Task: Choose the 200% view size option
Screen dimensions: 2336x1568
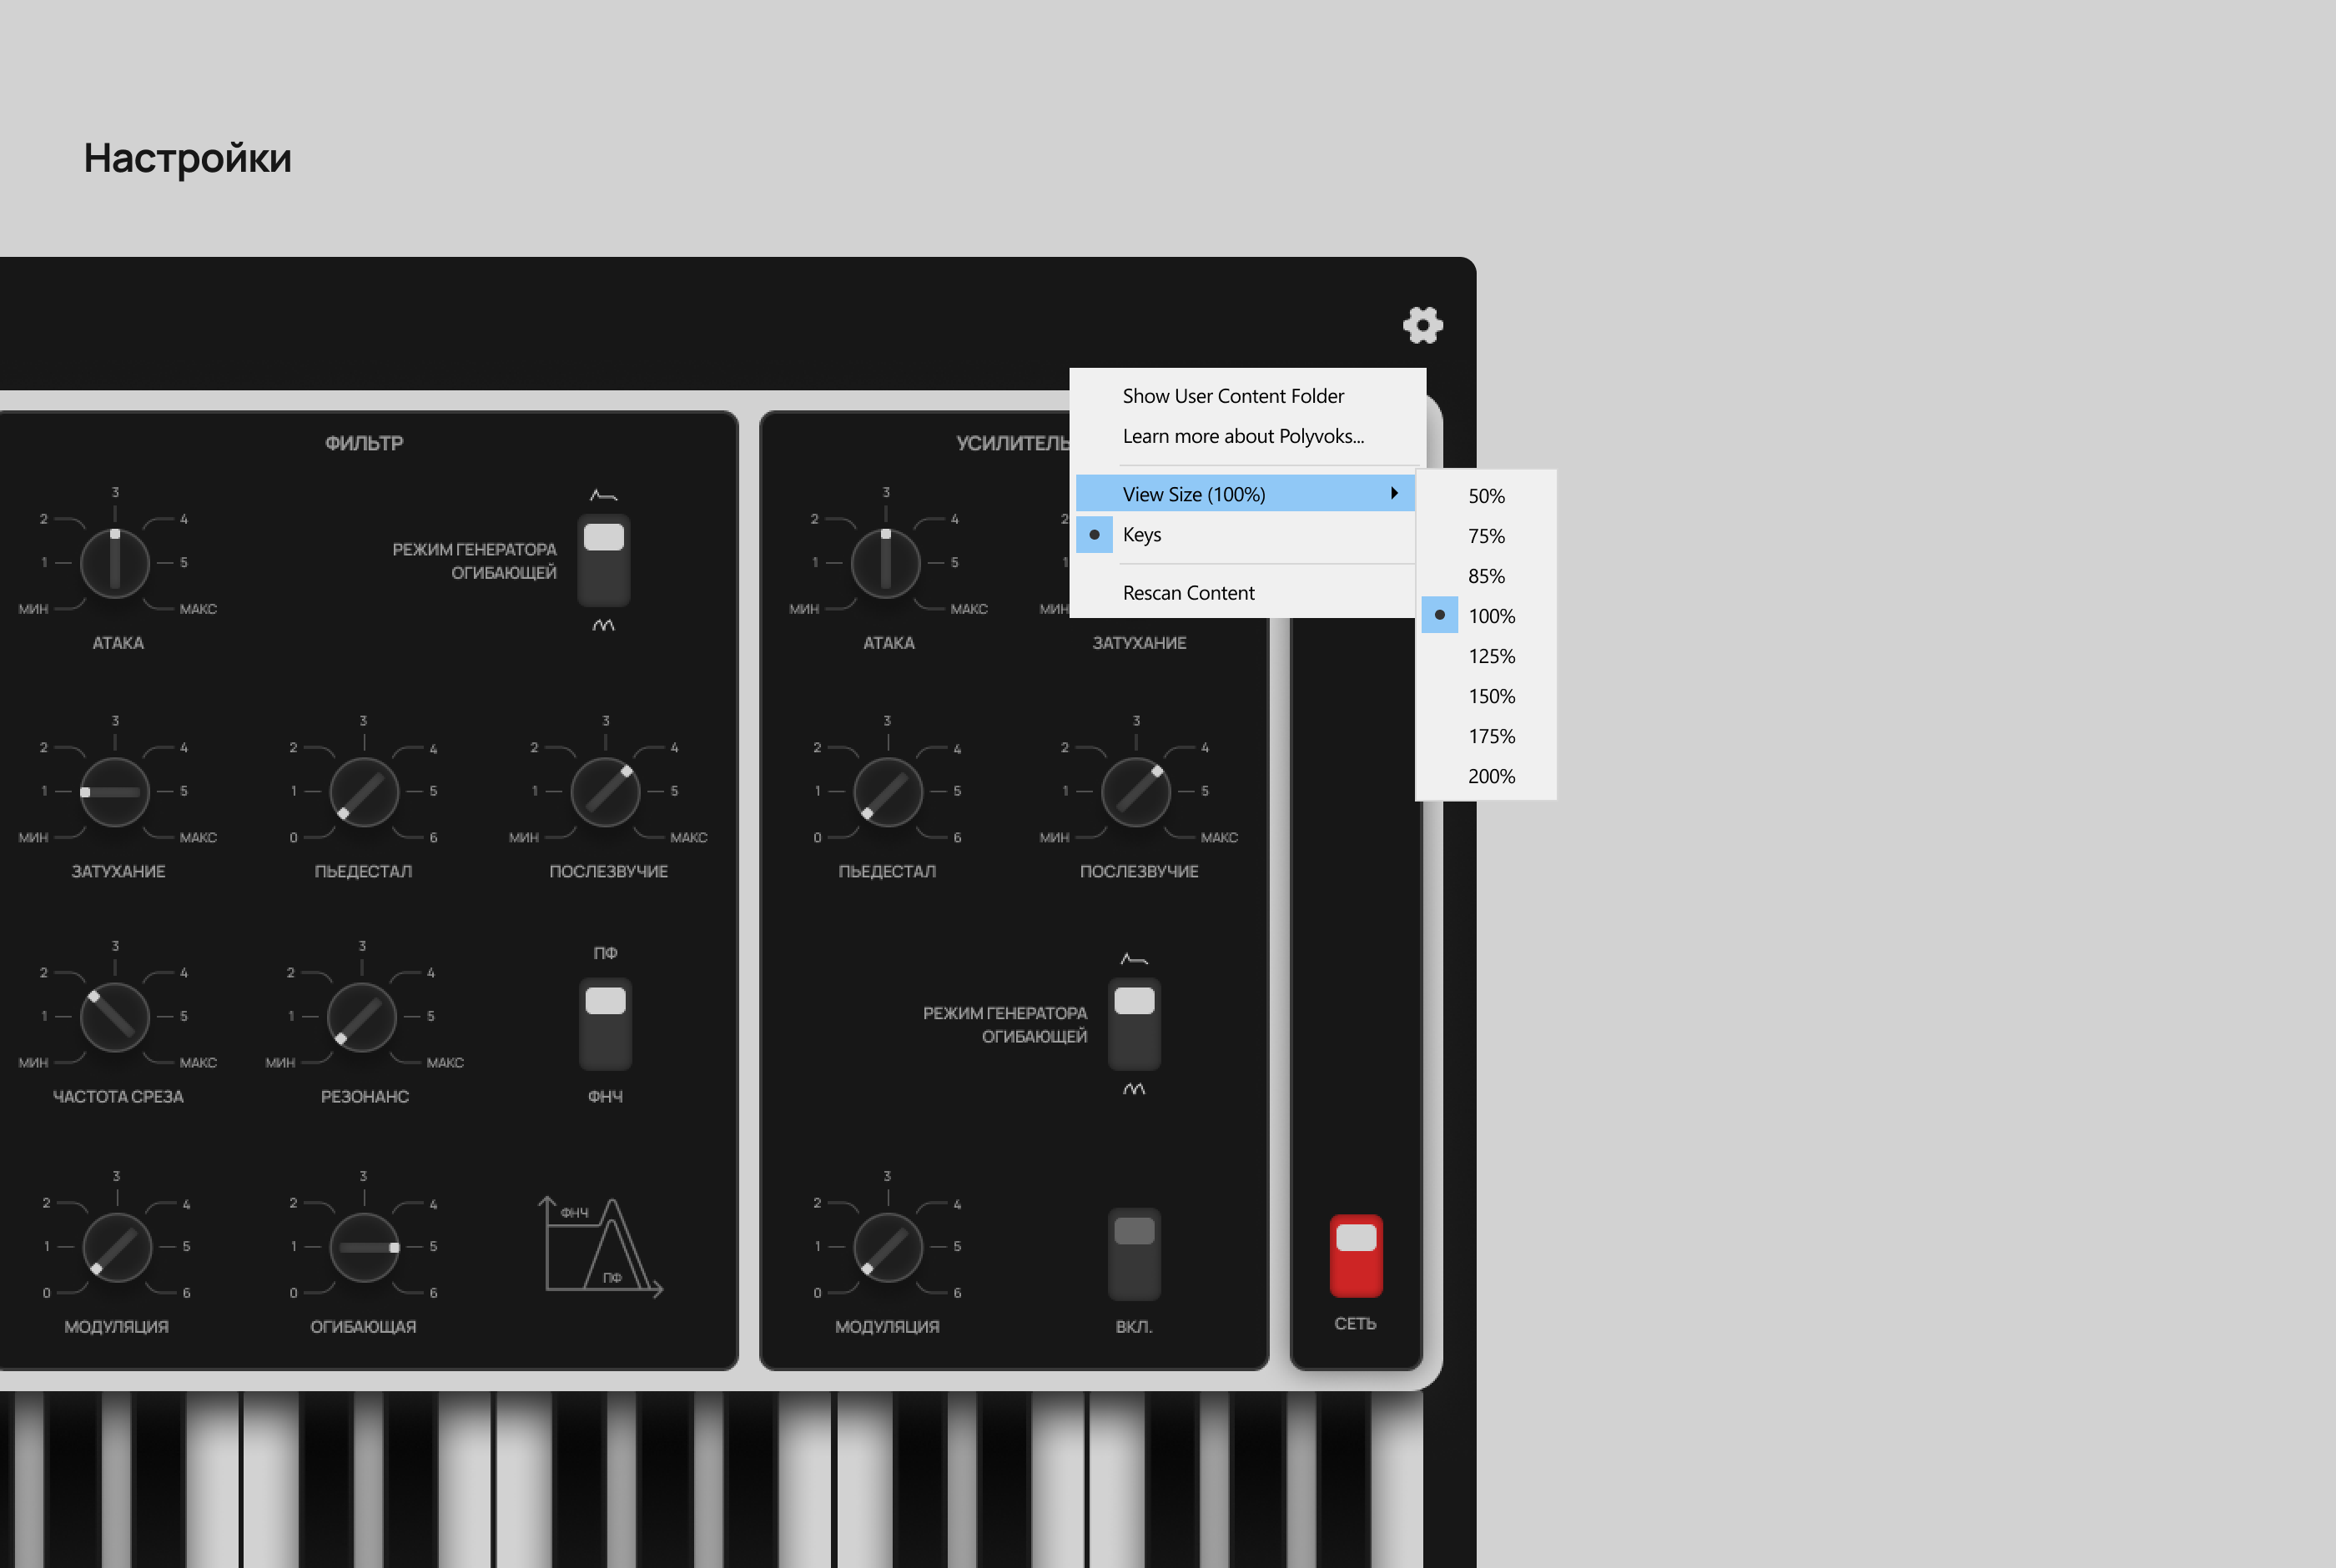Action: [x=1490, y=776]
